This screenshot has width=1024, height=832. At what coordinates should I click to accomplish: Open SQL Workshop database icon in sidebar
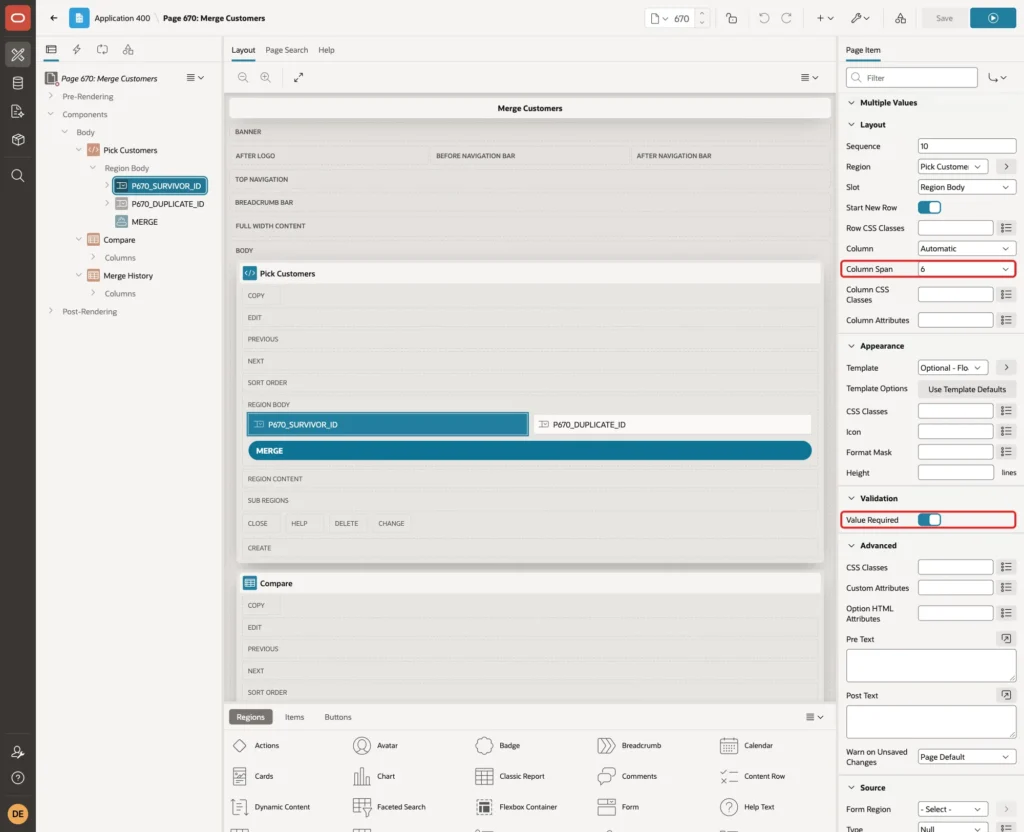tap(18, 83)
